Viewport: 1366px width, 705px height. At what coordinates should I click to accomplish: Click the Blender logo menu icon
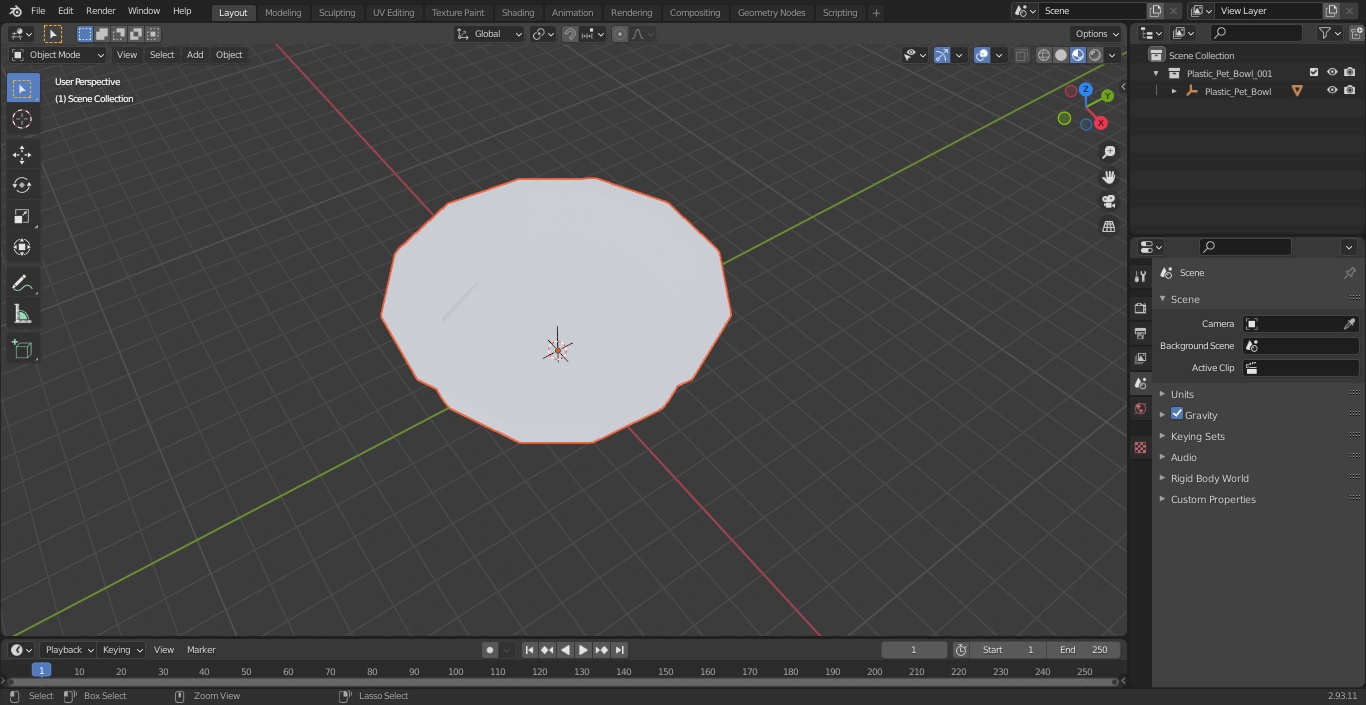15,11
